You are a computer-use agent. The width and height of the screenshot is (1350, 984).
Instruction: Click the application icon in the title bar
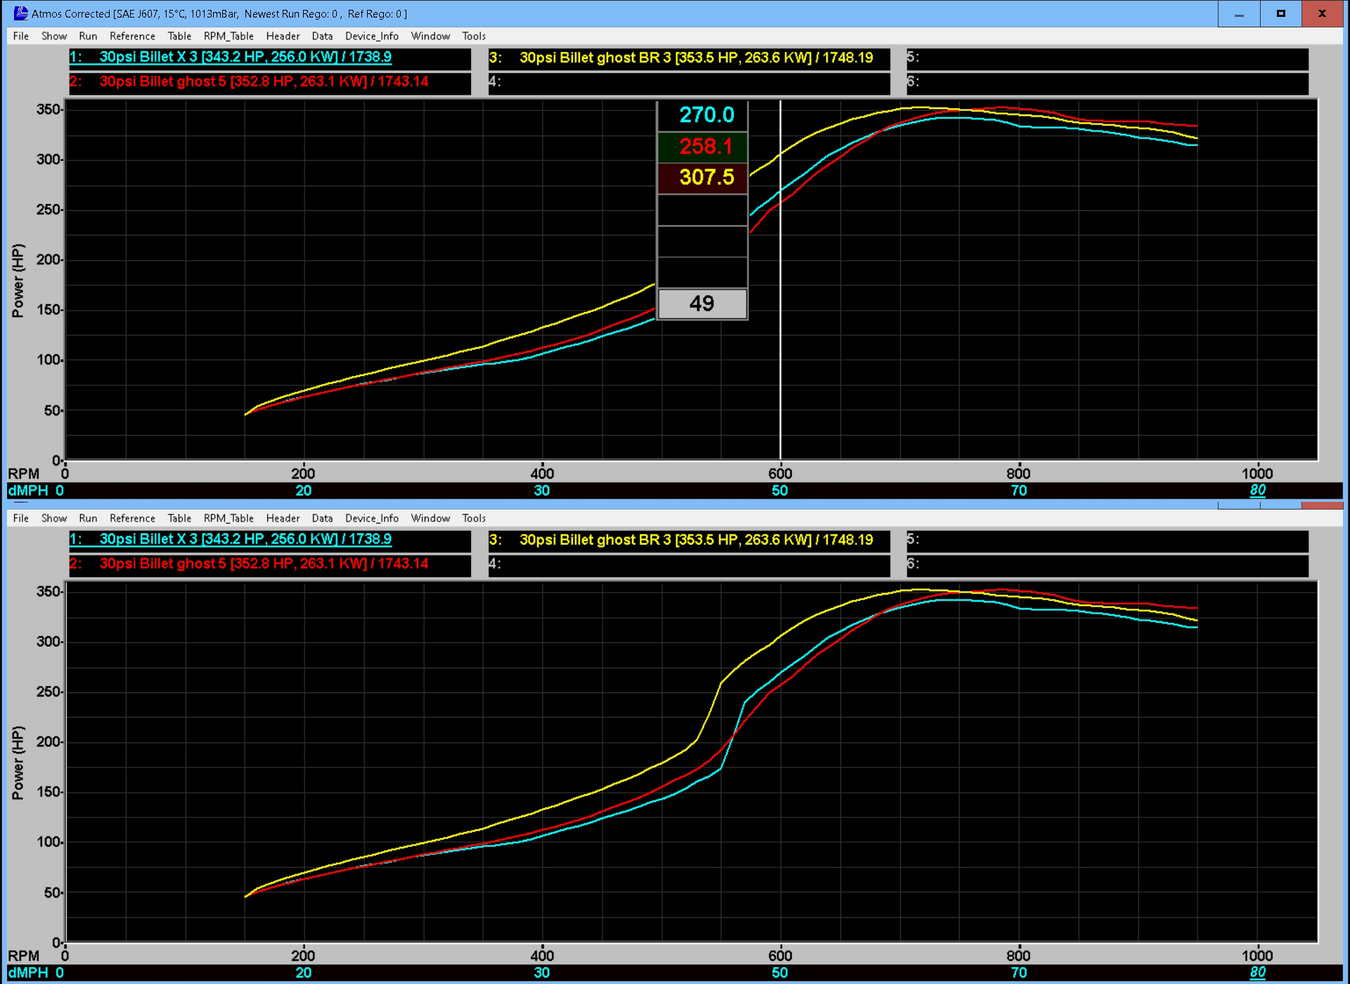coord(20,13)
